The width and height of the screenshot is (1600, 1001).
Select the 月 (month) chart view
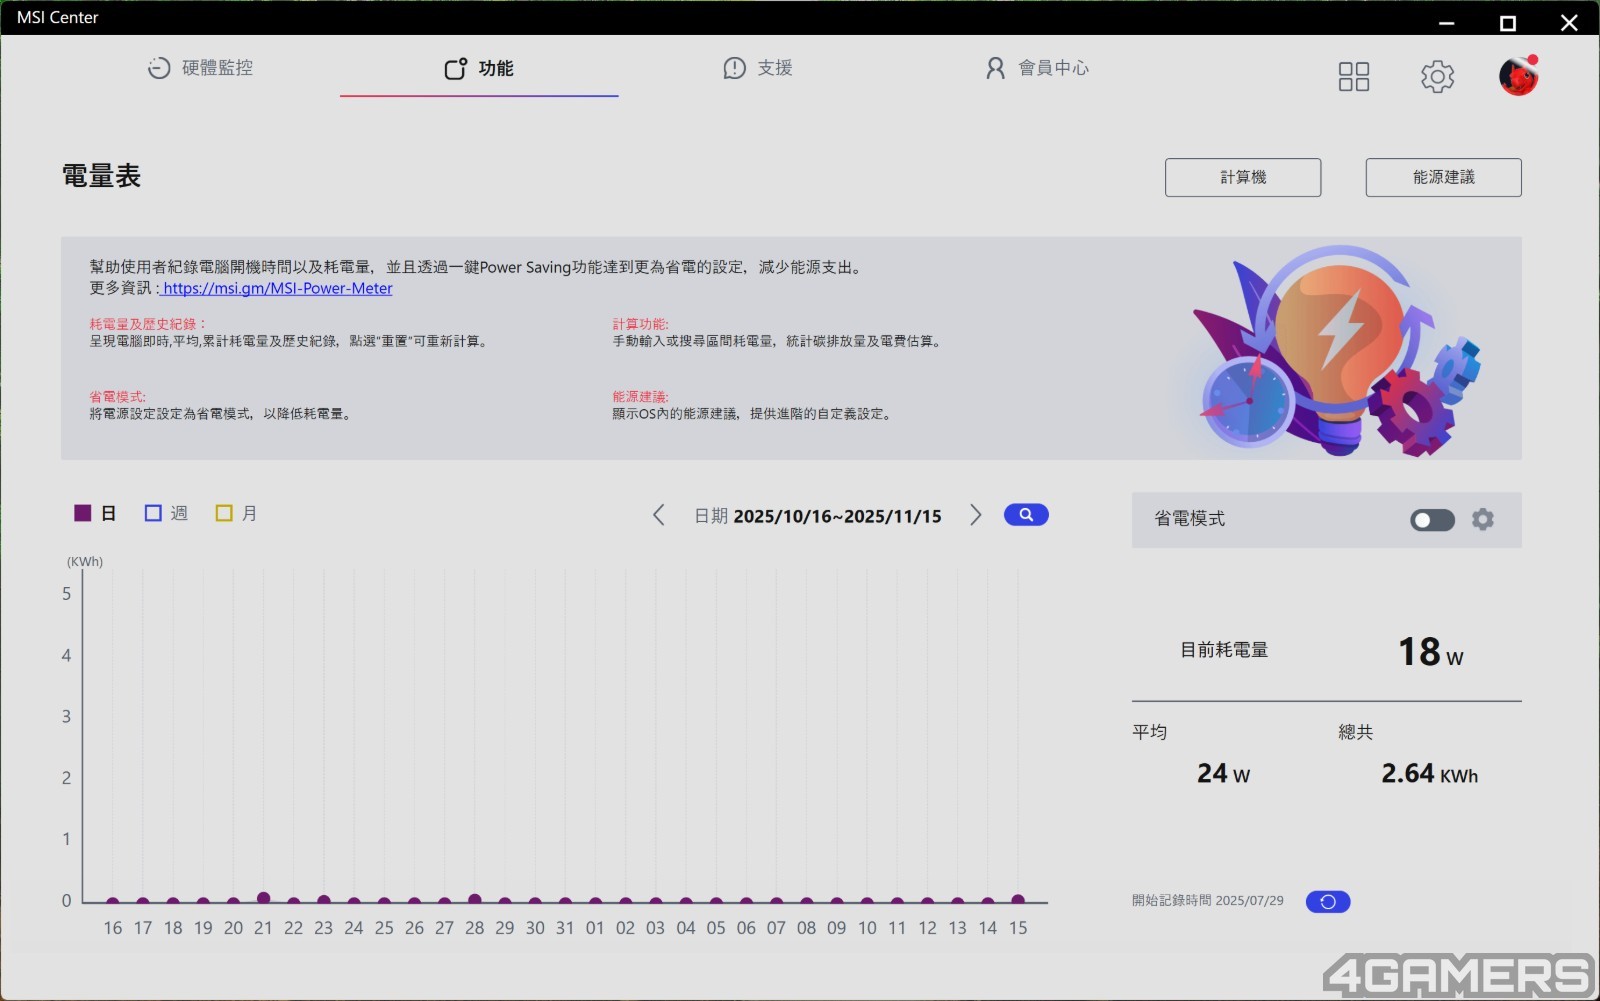pyautogui.click(x=237, y=514)
